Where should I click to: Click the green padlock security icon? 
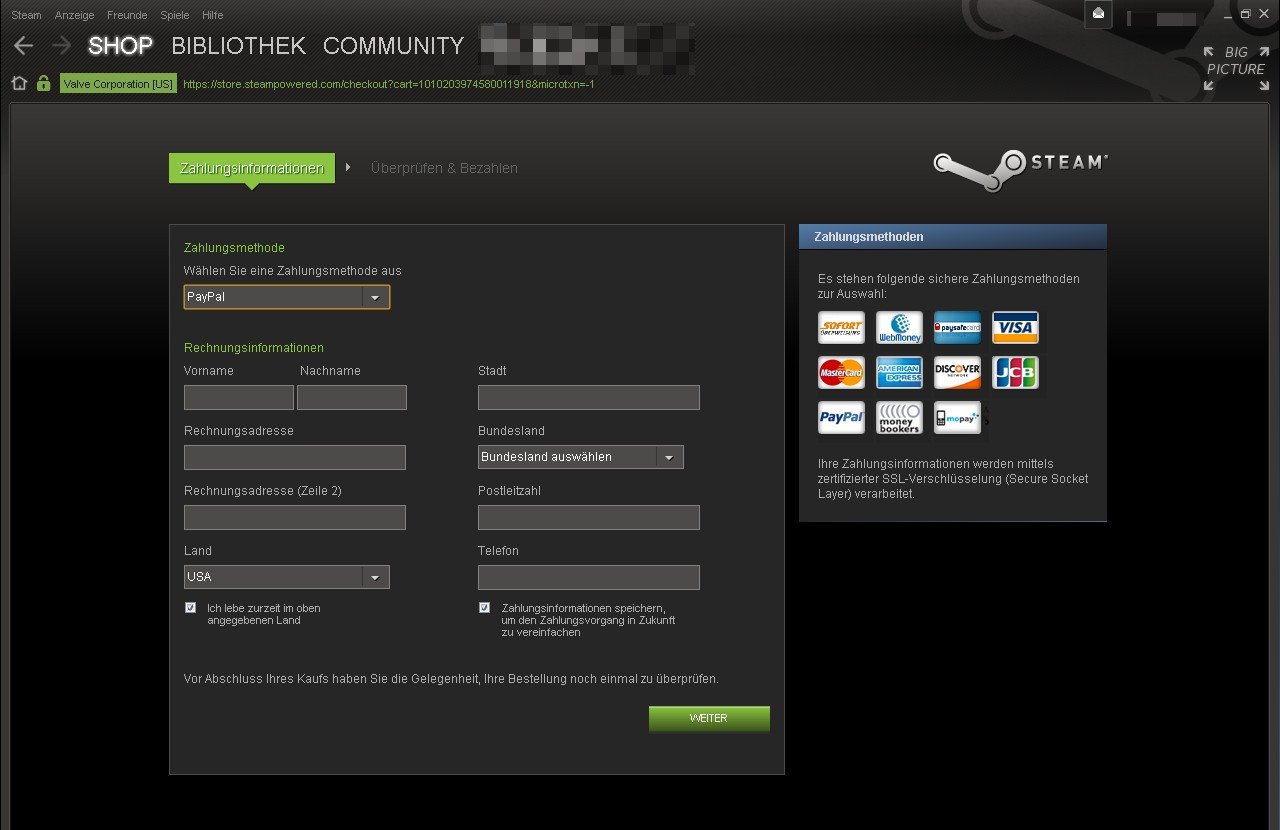point(43,84)
